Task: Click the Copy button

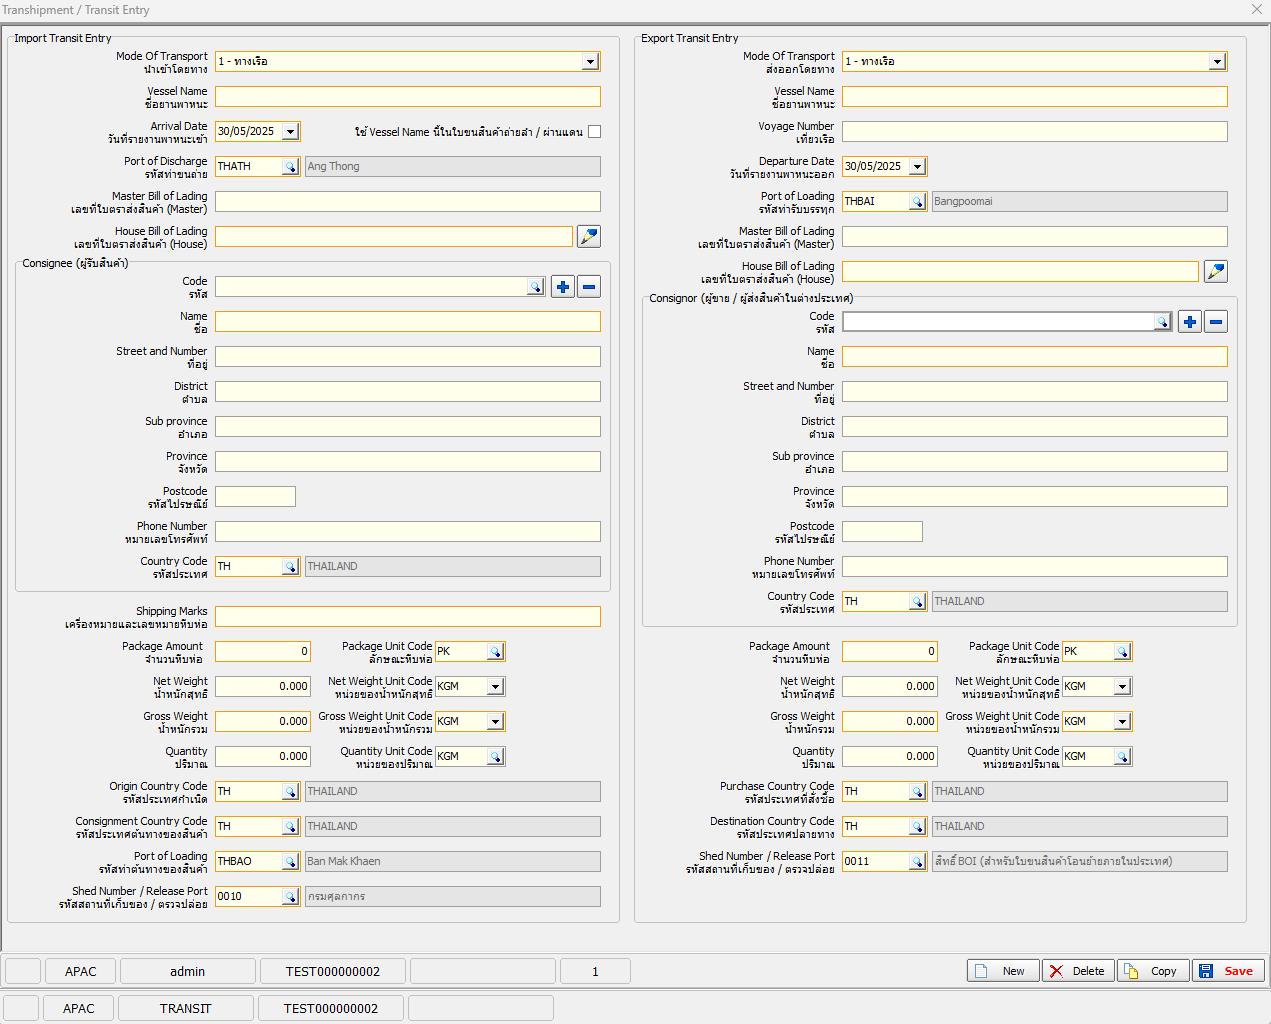Action: click(x=1153, y=971)
